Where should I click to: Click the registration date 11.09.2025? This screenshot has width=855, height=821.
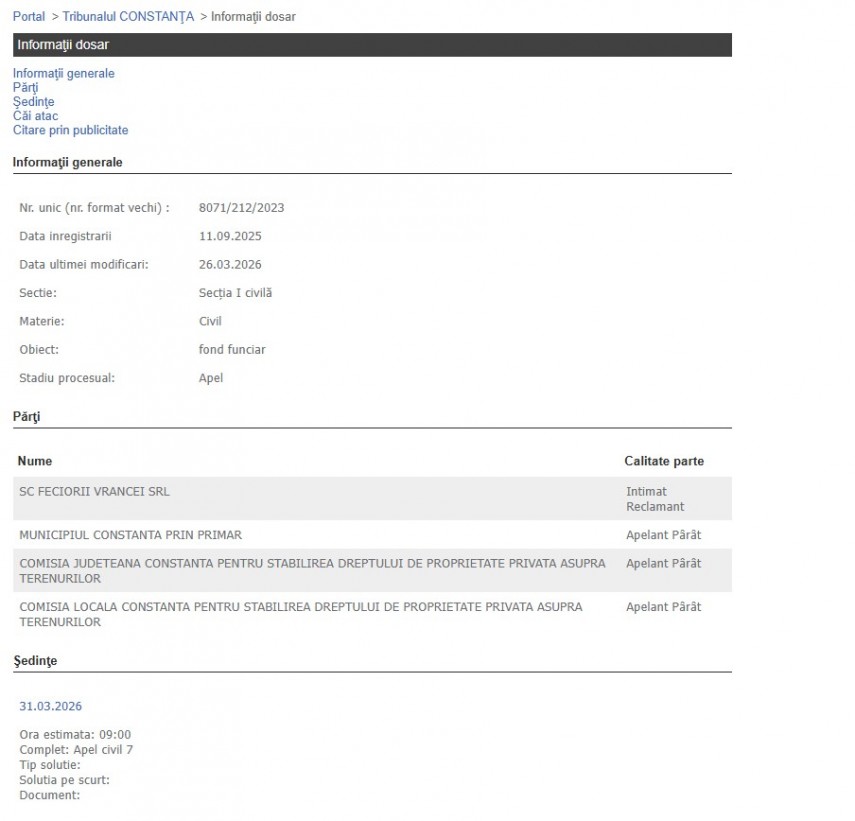230,236
